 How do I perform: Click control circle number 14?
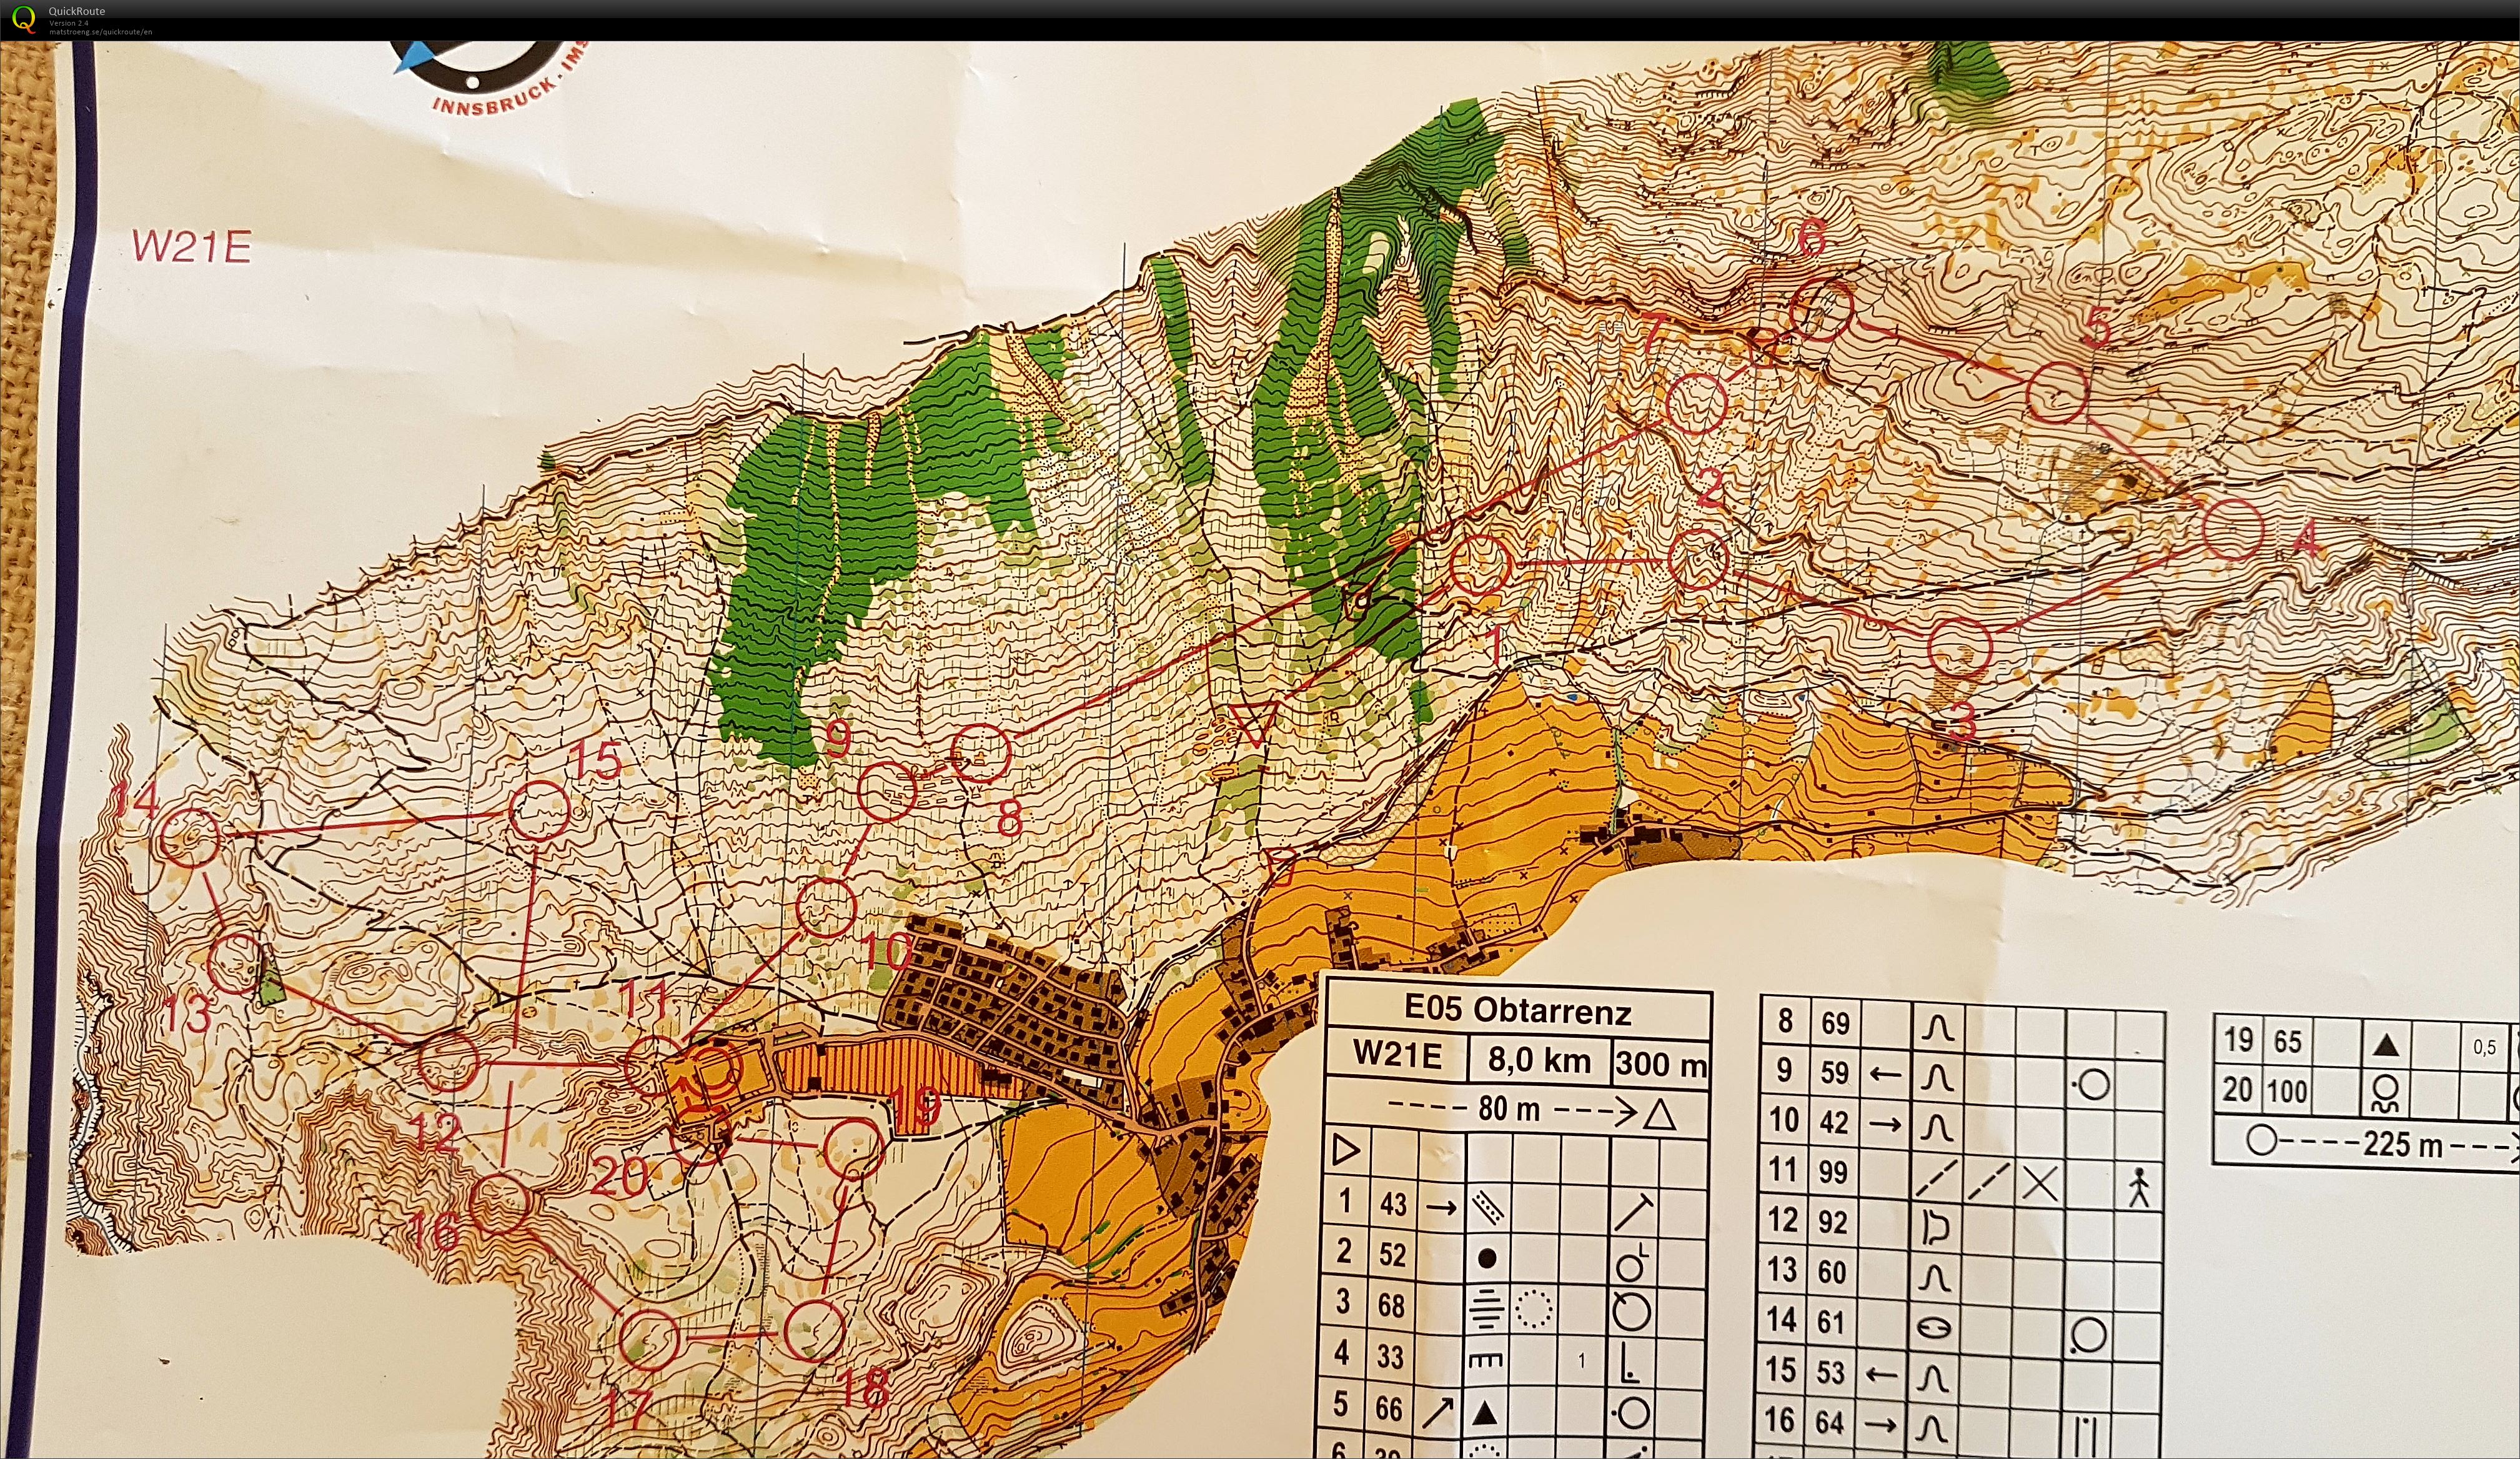click(189, 838)
